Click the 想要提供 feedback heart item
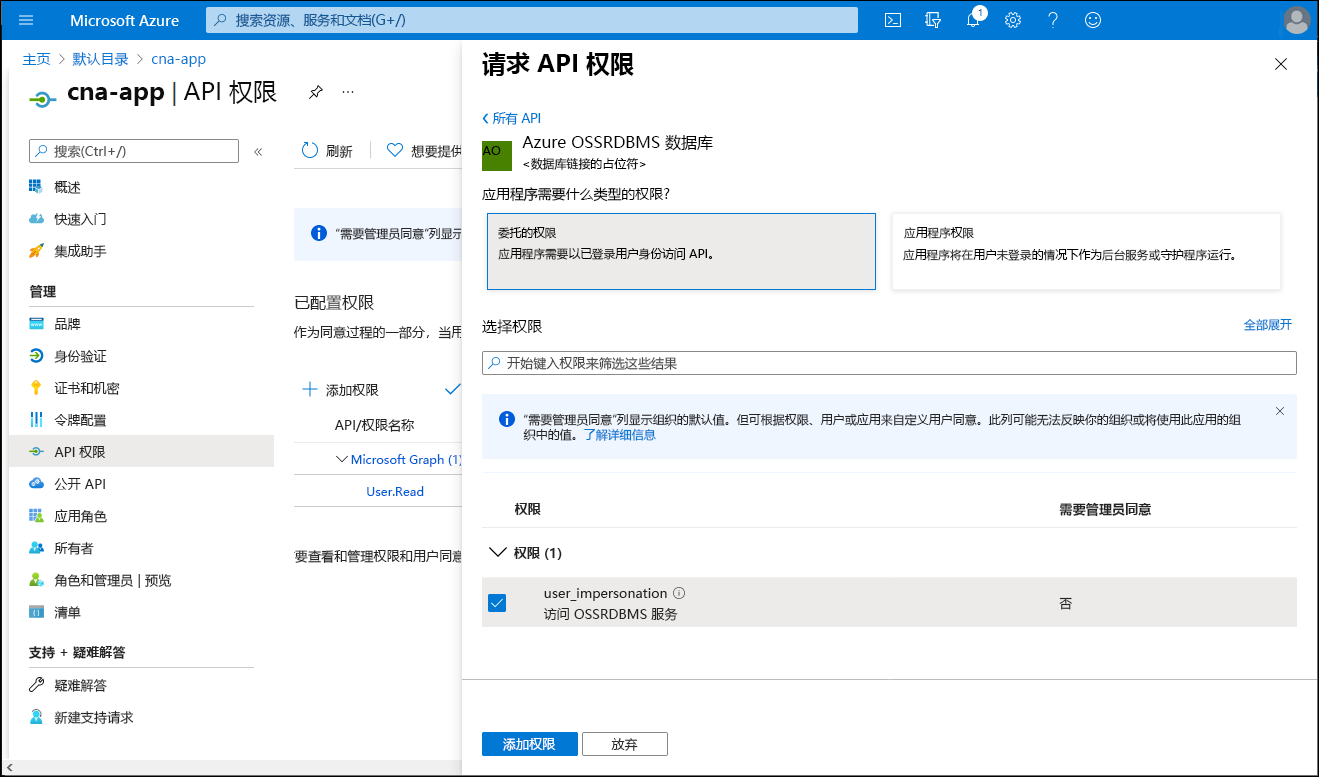1319x777 pixels. (424, 151)
